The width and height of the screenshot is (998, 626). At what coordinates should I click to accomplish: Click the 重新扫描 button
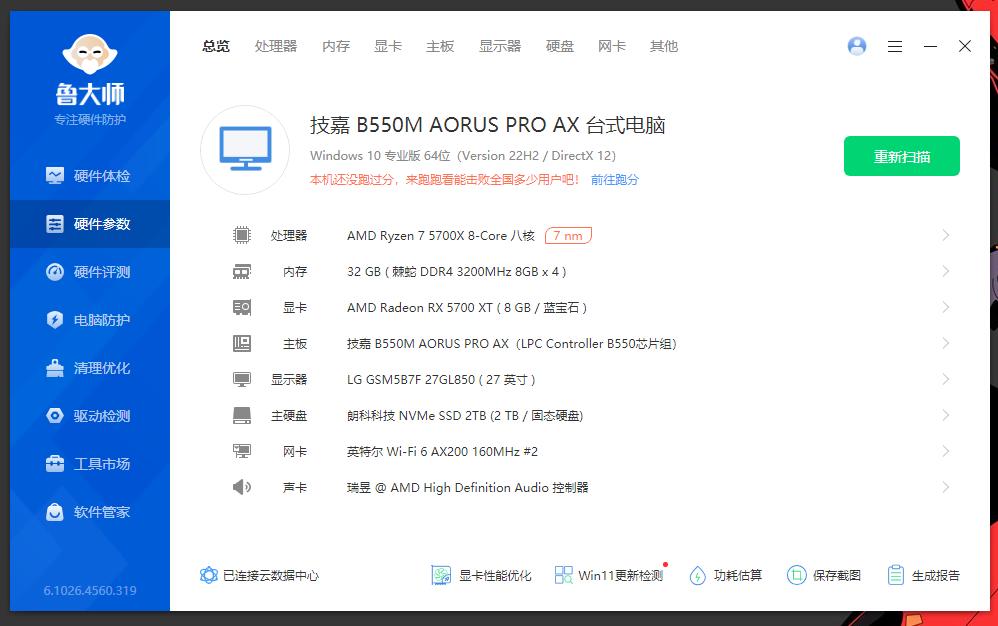click(901, 156)
